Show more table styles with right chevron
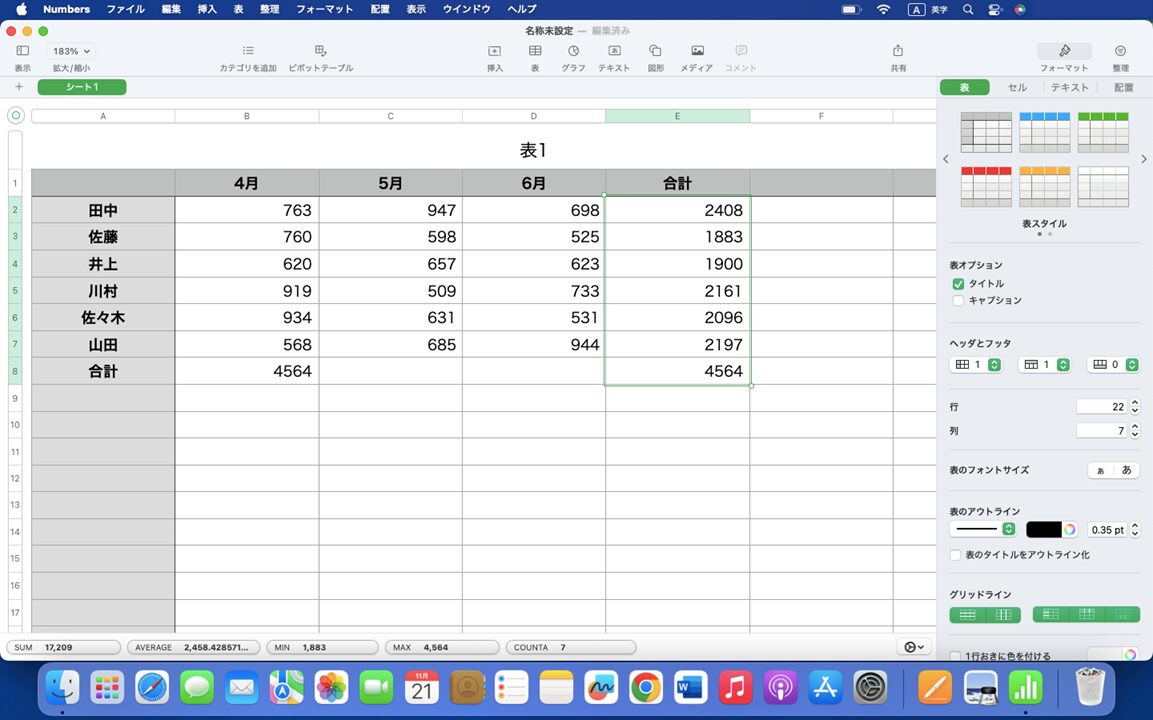The height and width of the screenshot is (720, 1153). [1143, 158]
